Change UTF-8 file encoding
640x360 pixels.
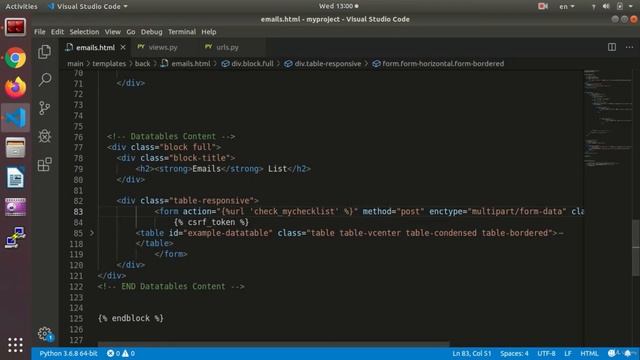click(546, 353)
